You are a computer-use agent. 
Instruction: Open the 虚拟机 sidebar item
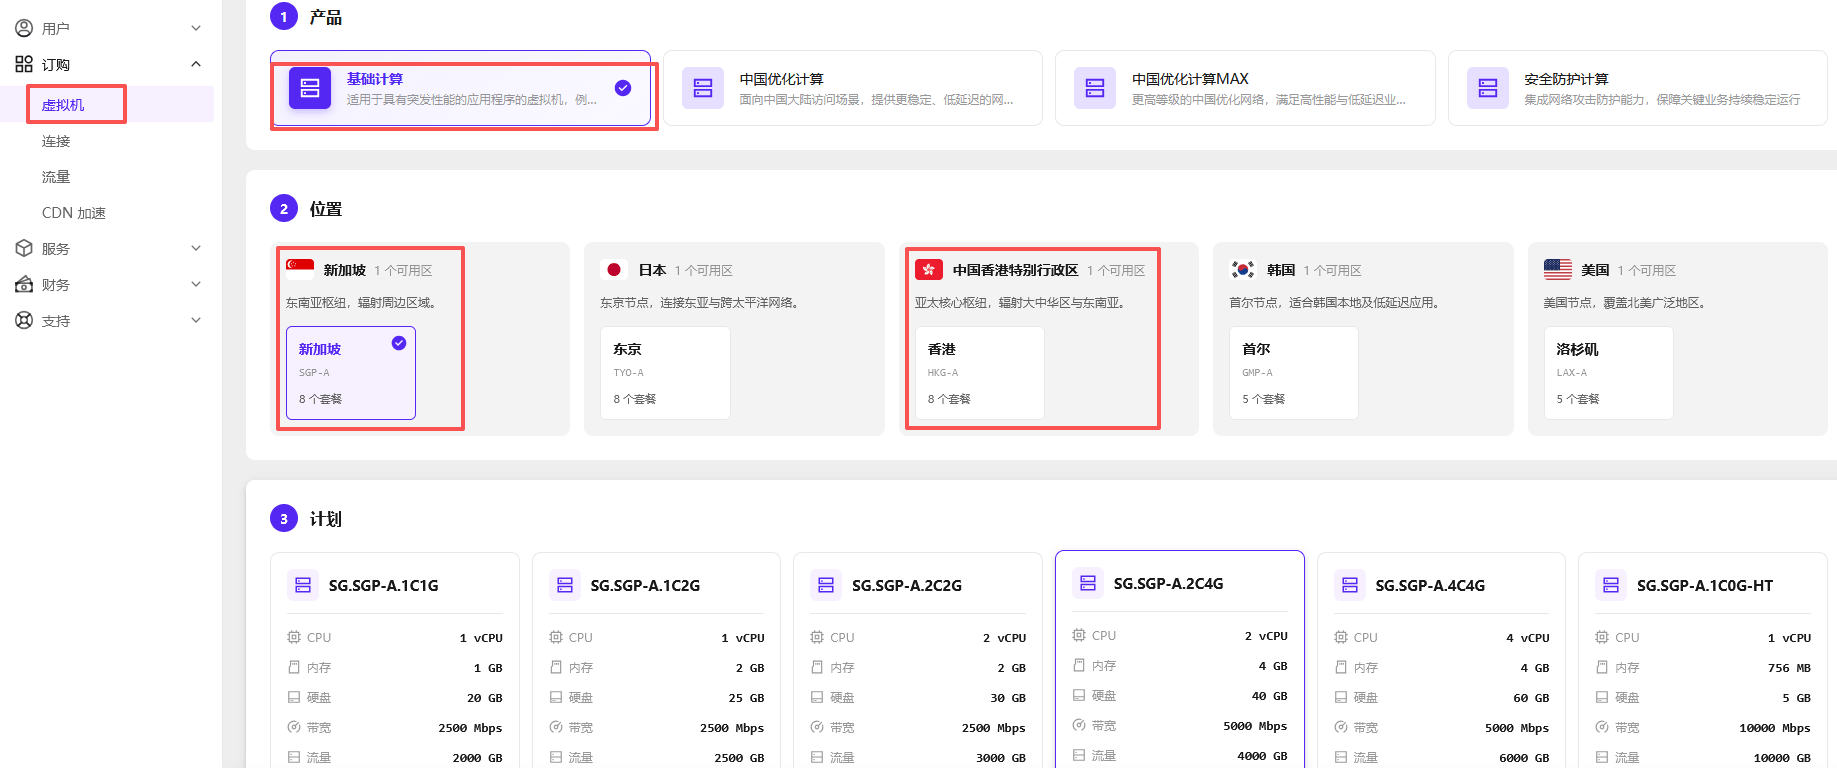coord(107,104)
